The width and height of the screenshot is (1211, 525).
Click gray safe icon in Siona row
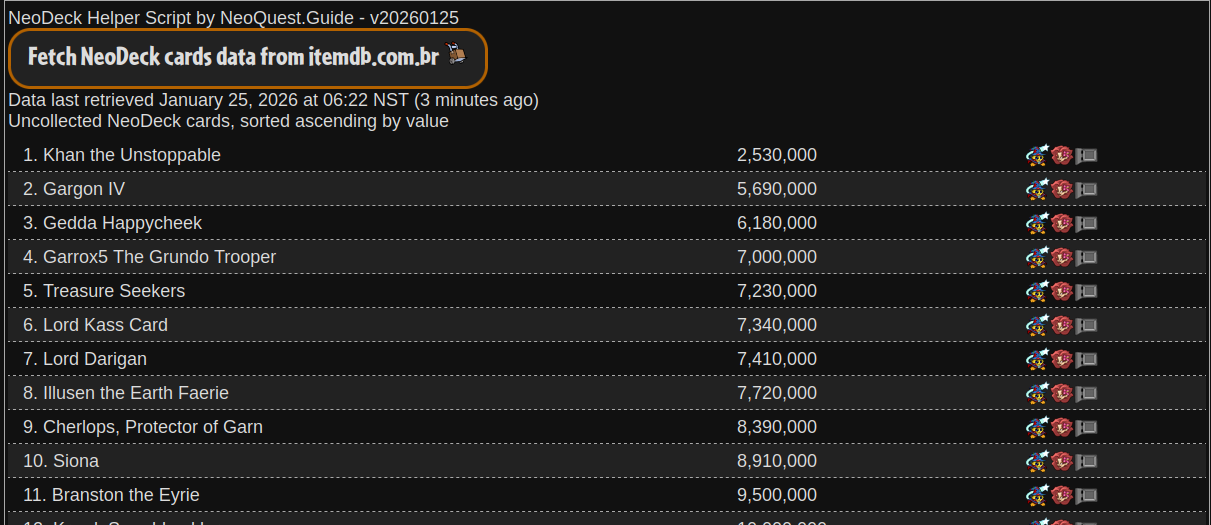pos(1087,461)
